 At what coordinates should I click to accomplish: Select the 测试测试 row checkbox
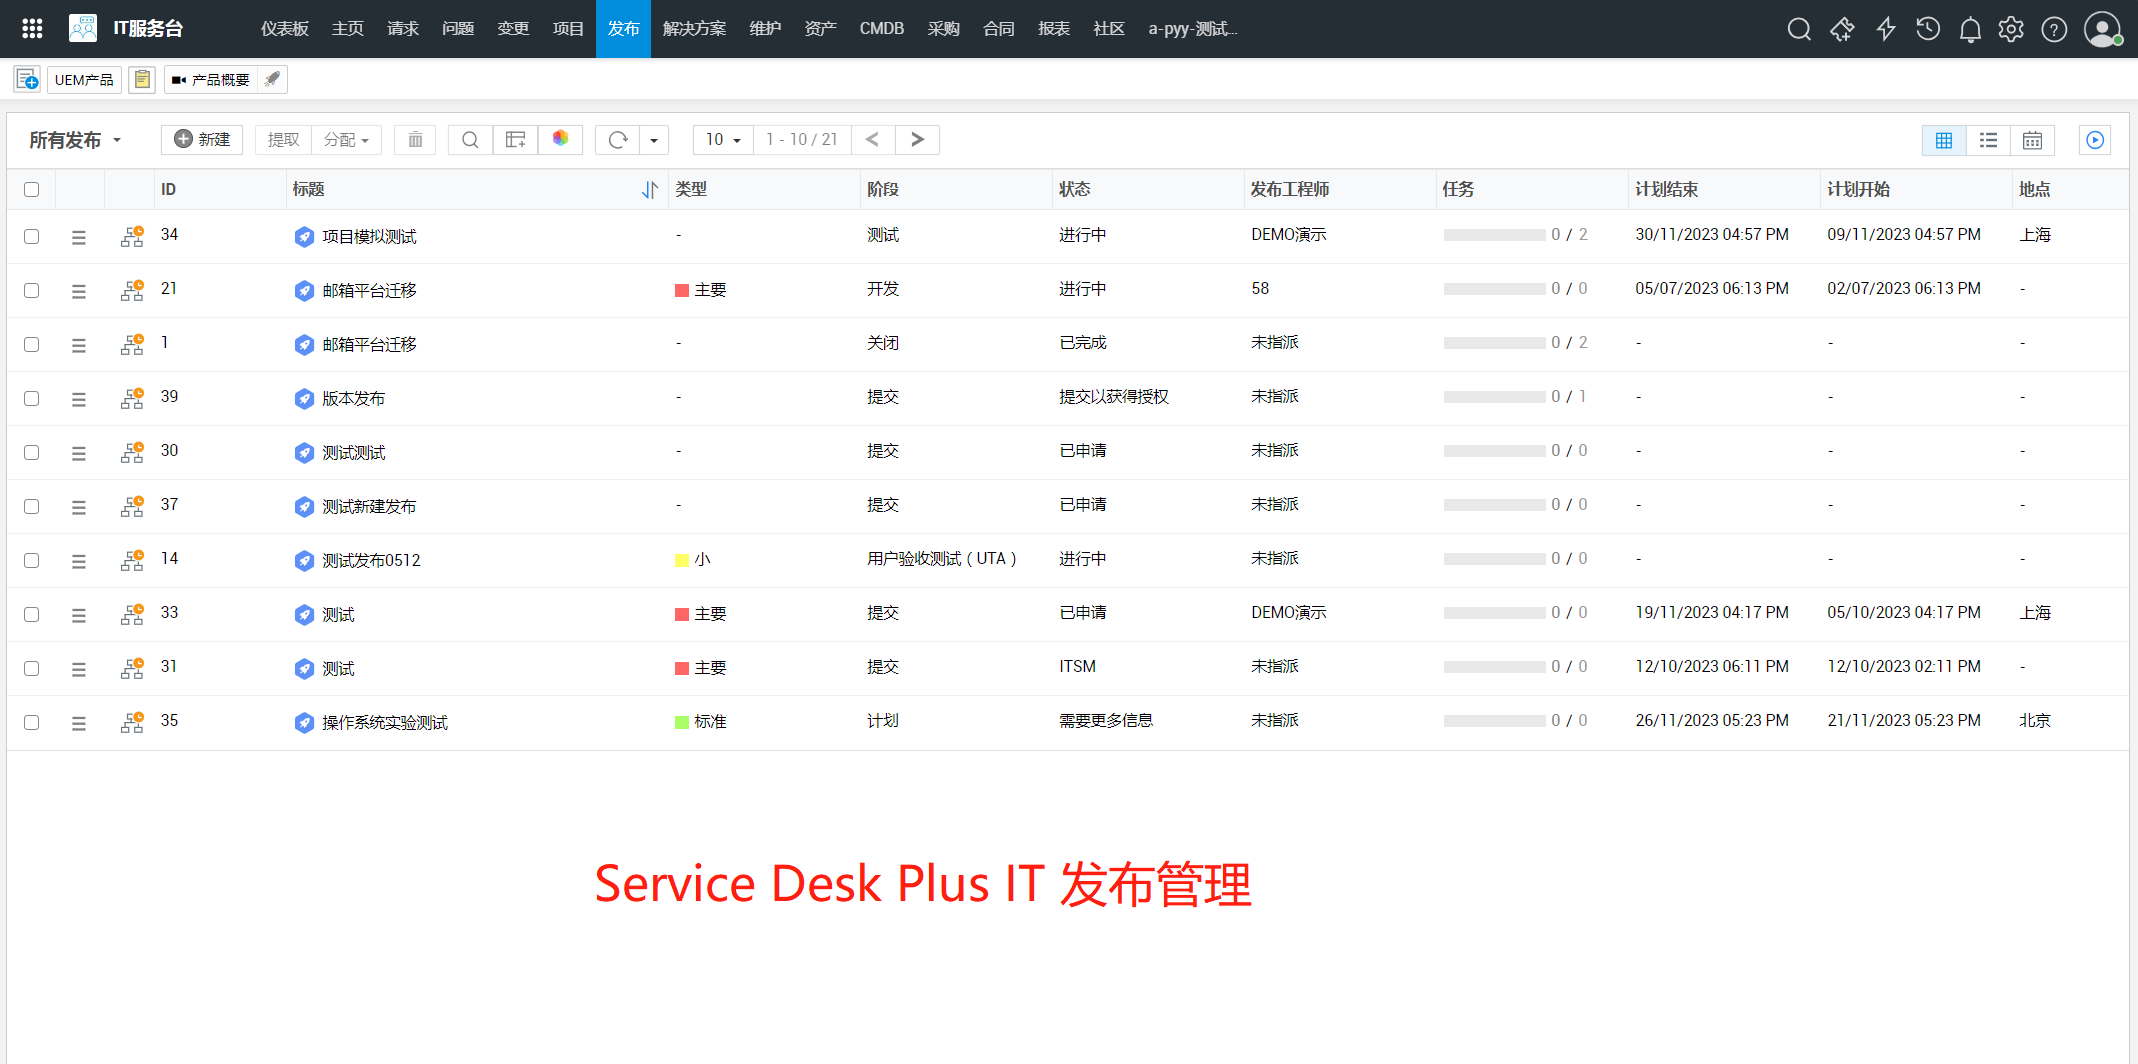pyautogui.click(x=32, y=453)
